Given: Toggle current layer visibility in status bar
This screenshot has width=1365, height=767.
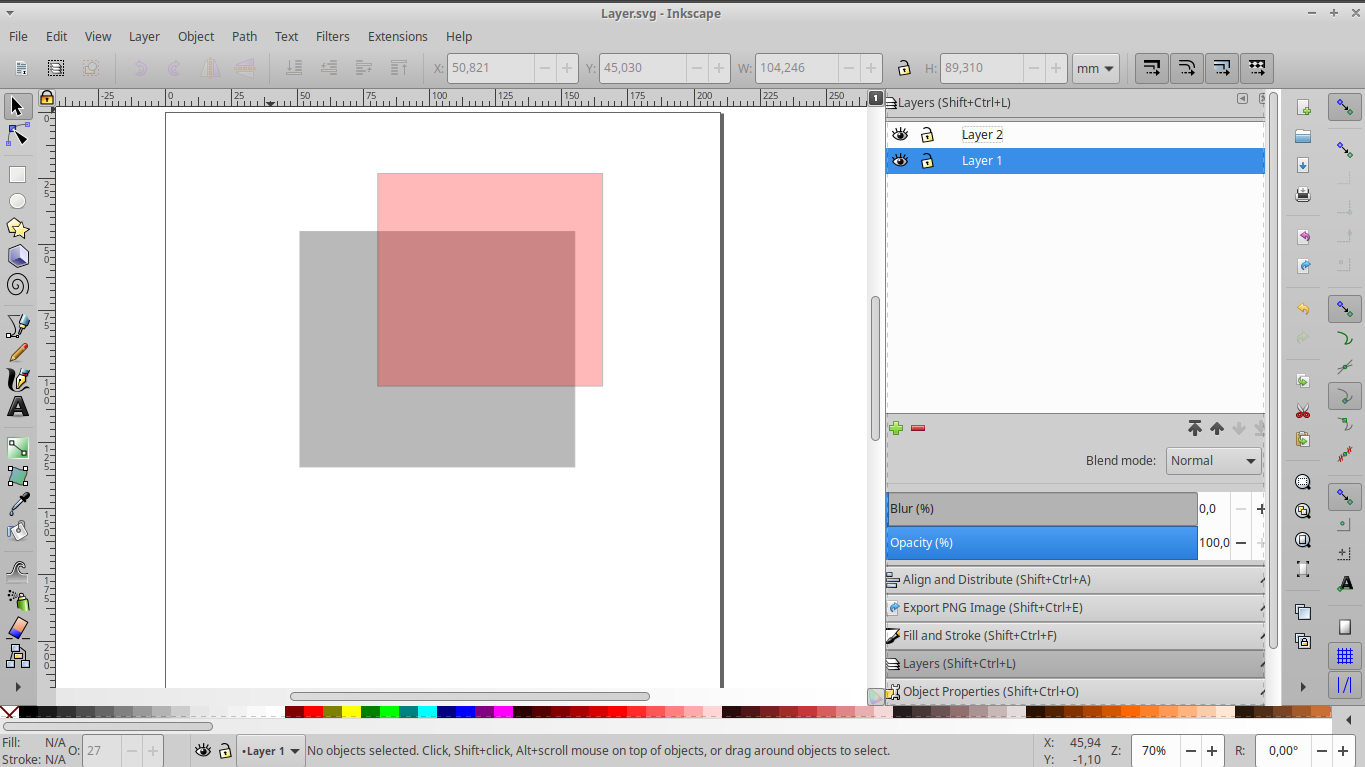Looking at the screenshot, I should point(203,751).
